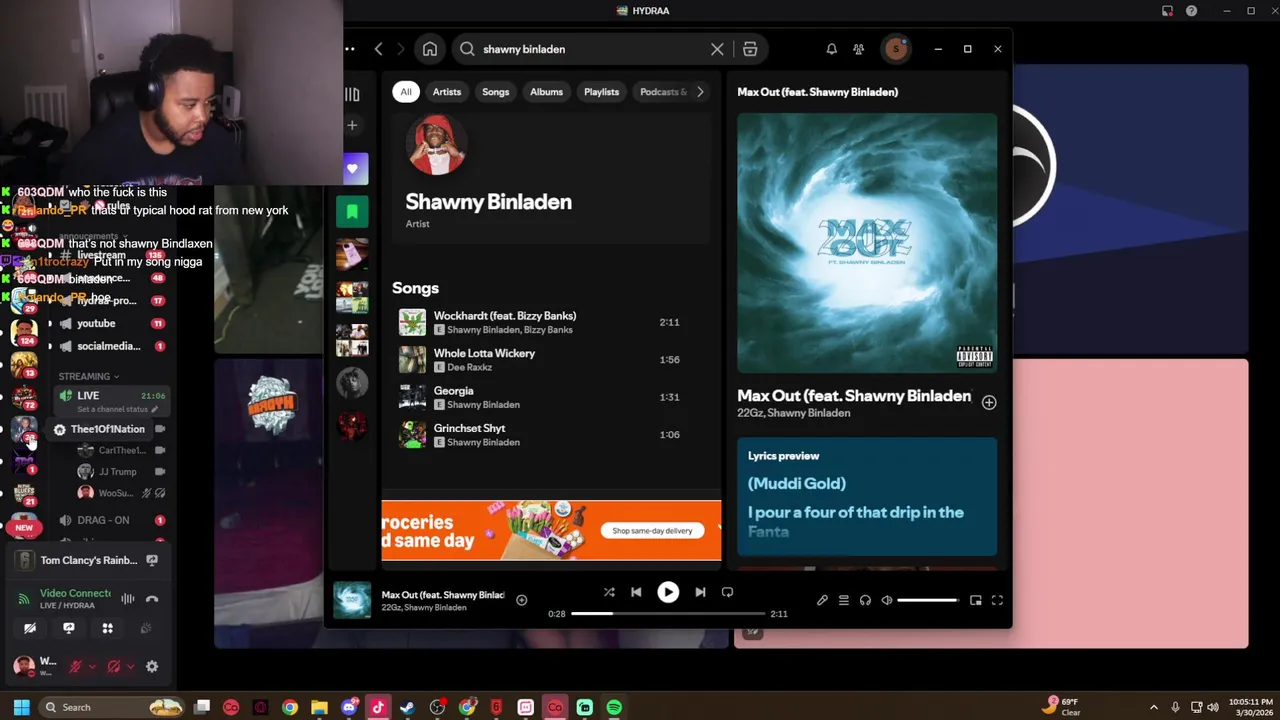Image resolution: width=1280 pixels, height=720 pixels.
Task: Show hidden system tray icons
Action: pos(1153,707)
